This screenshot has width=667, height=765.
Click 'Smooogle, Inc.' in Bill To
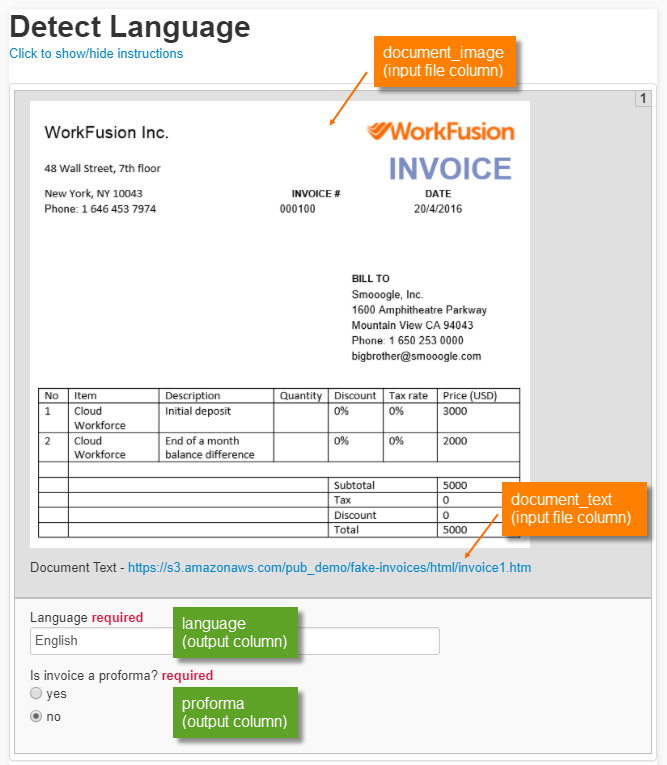click(387, 295)
